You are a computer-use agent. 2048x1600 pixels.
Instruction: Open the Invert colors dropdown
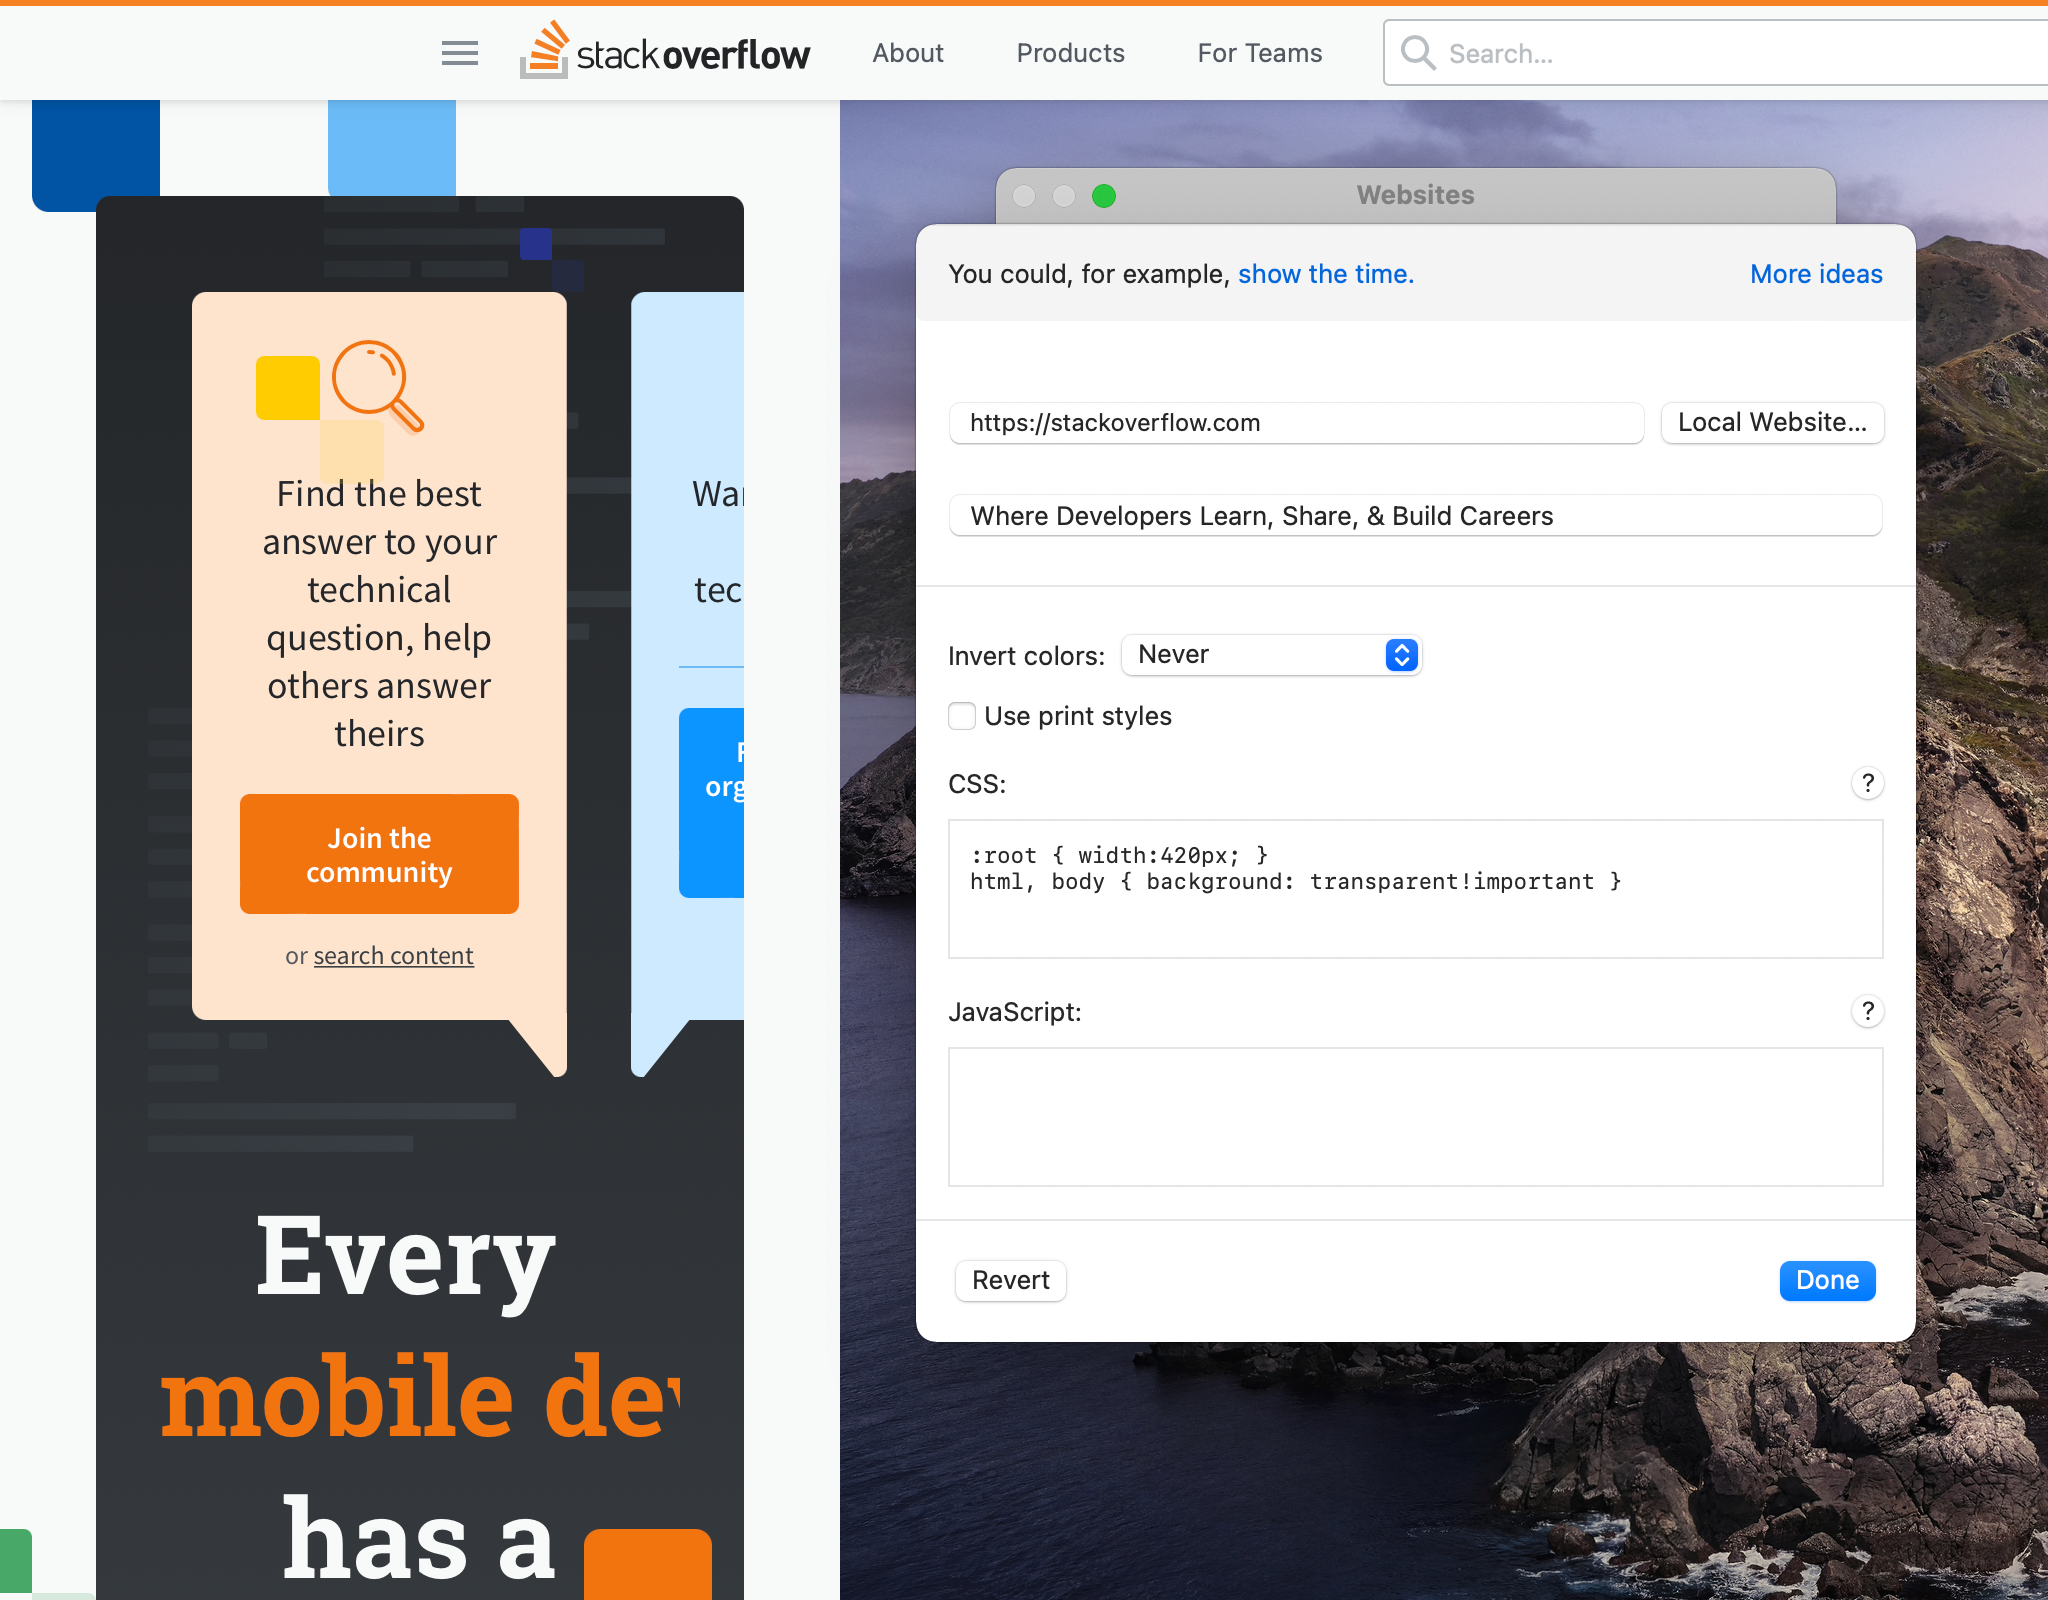(x=1270, y=655)
